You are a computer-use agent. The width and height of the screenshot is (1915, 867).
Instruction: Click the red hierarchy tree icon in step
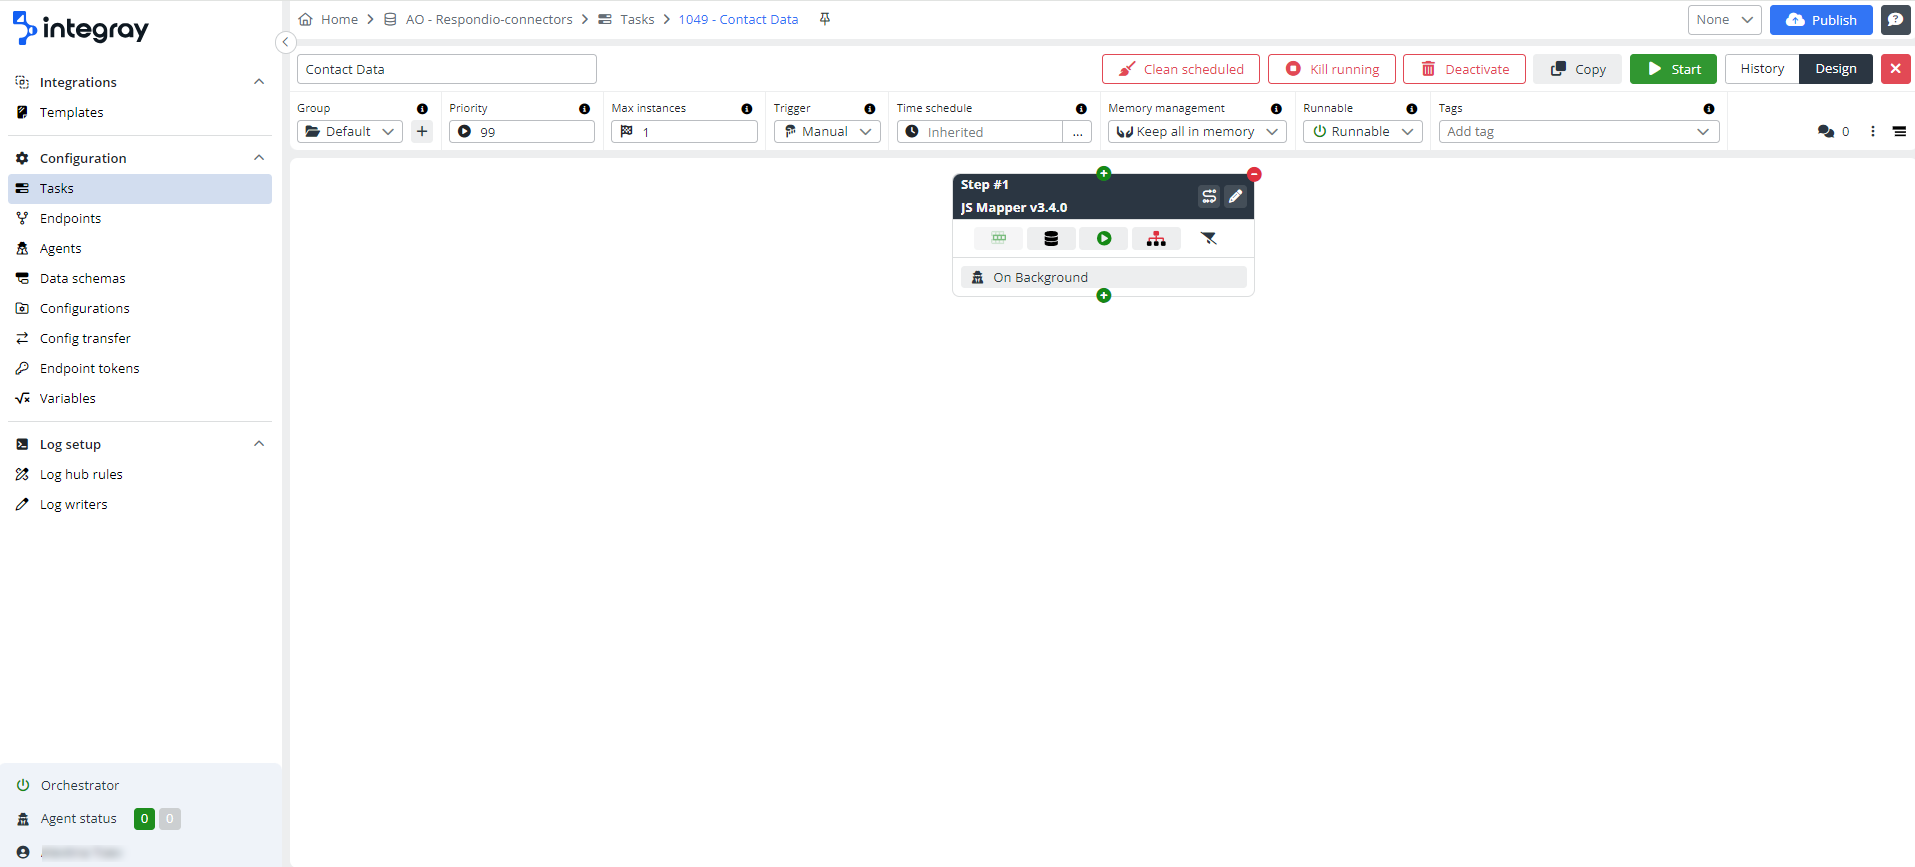[1156, 239]
